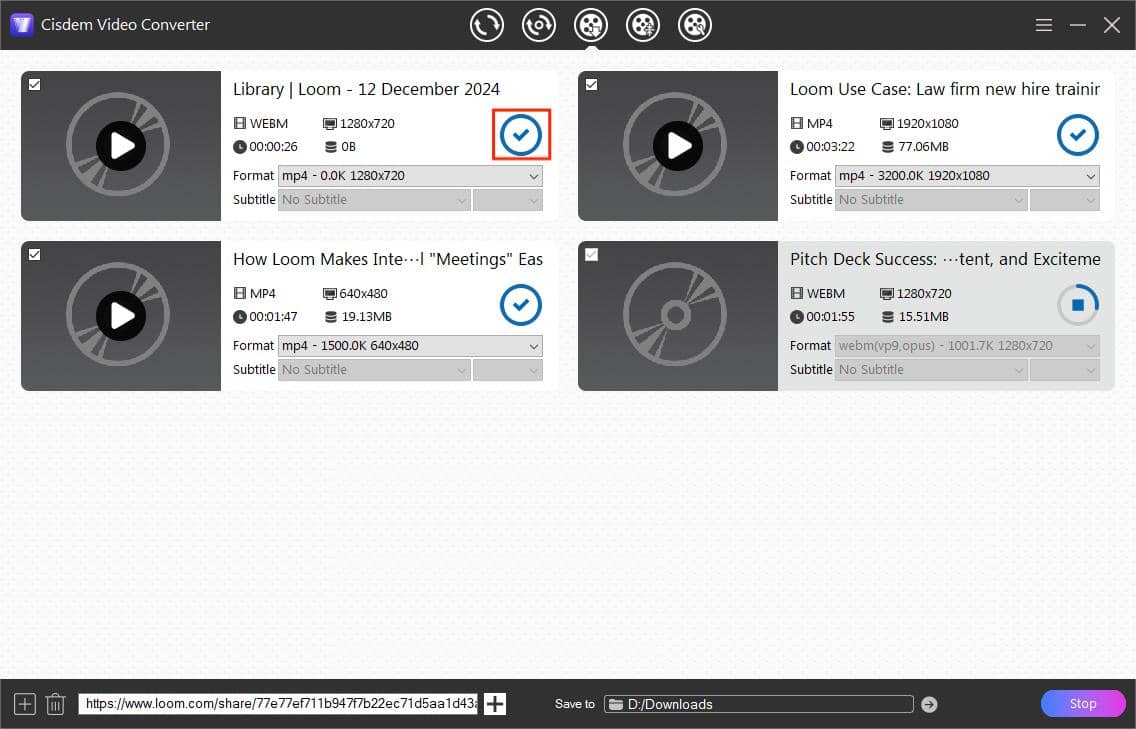Screen dimensions: 1136x729
Task: Click the title Library | Loom - 12 December 2024
Action: pyautogui.click(x=367, y=89)
